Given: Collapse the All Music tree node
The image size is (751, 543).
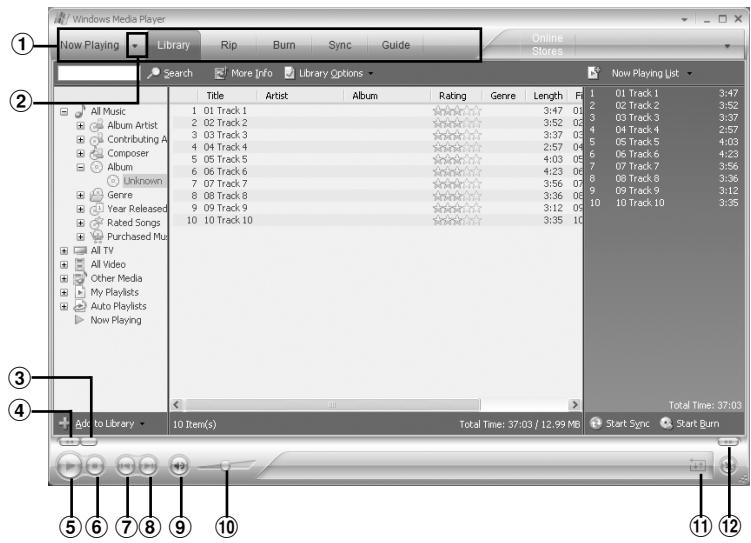Looking at the screenshot, I should (x=64, y=112).
